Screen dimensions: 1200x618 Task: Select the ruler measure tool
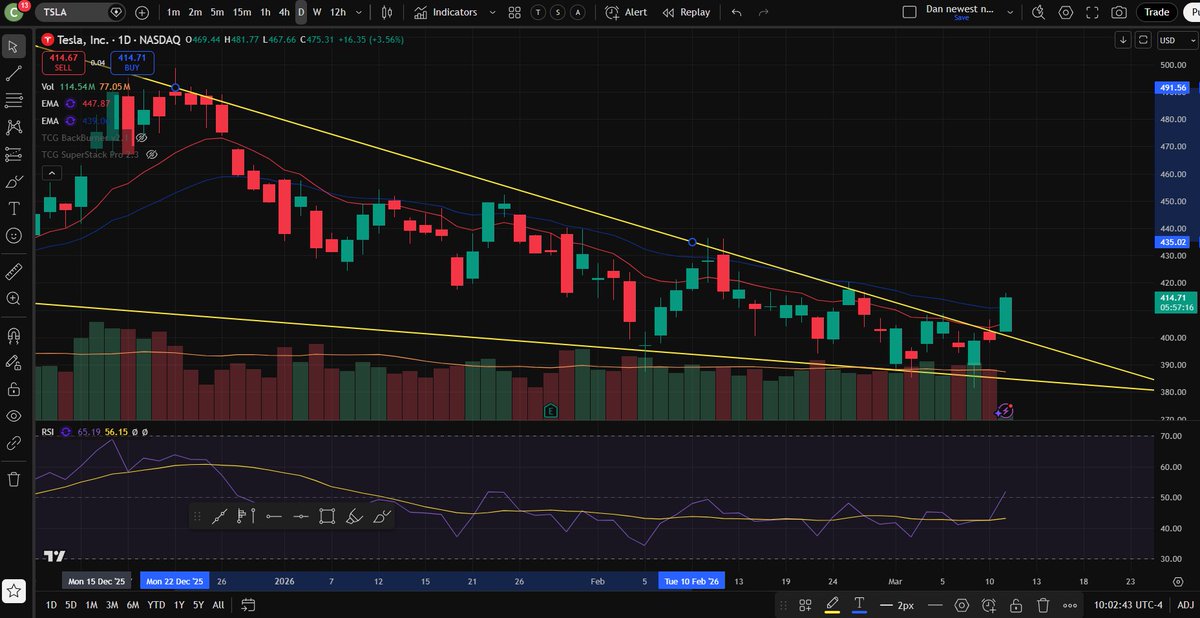pyautogui.click(x=14, y=271)
